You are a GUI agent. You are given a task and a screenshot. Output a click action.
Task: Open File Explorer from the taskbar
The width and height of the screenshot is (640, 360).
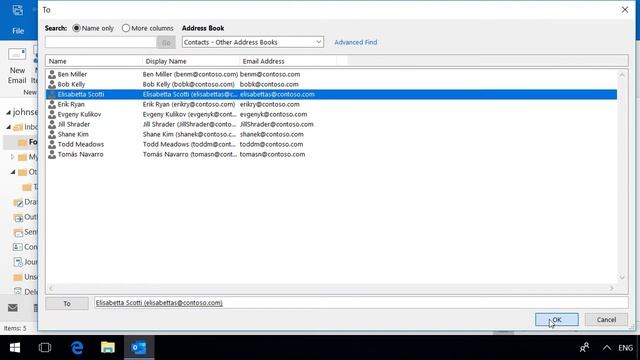[108, 347]
